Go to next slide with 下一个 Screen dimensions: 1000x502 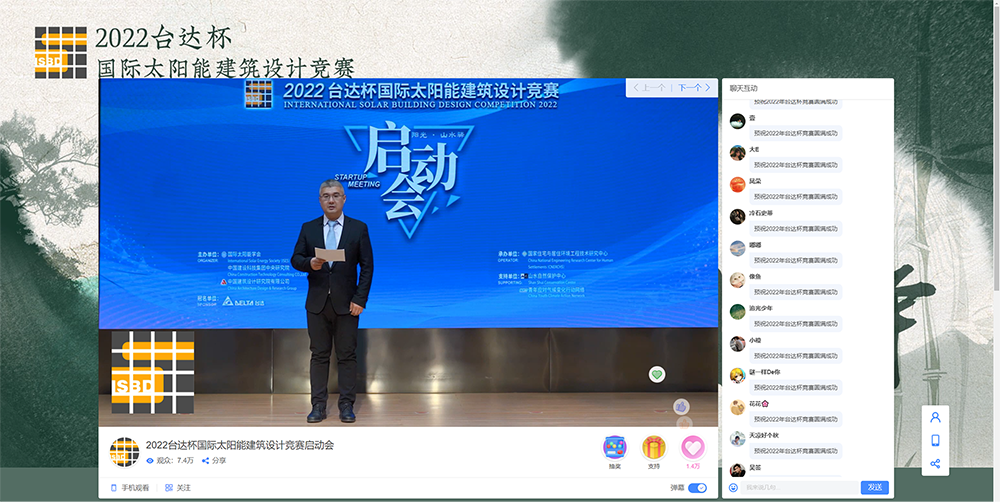(x=694, y=87)
